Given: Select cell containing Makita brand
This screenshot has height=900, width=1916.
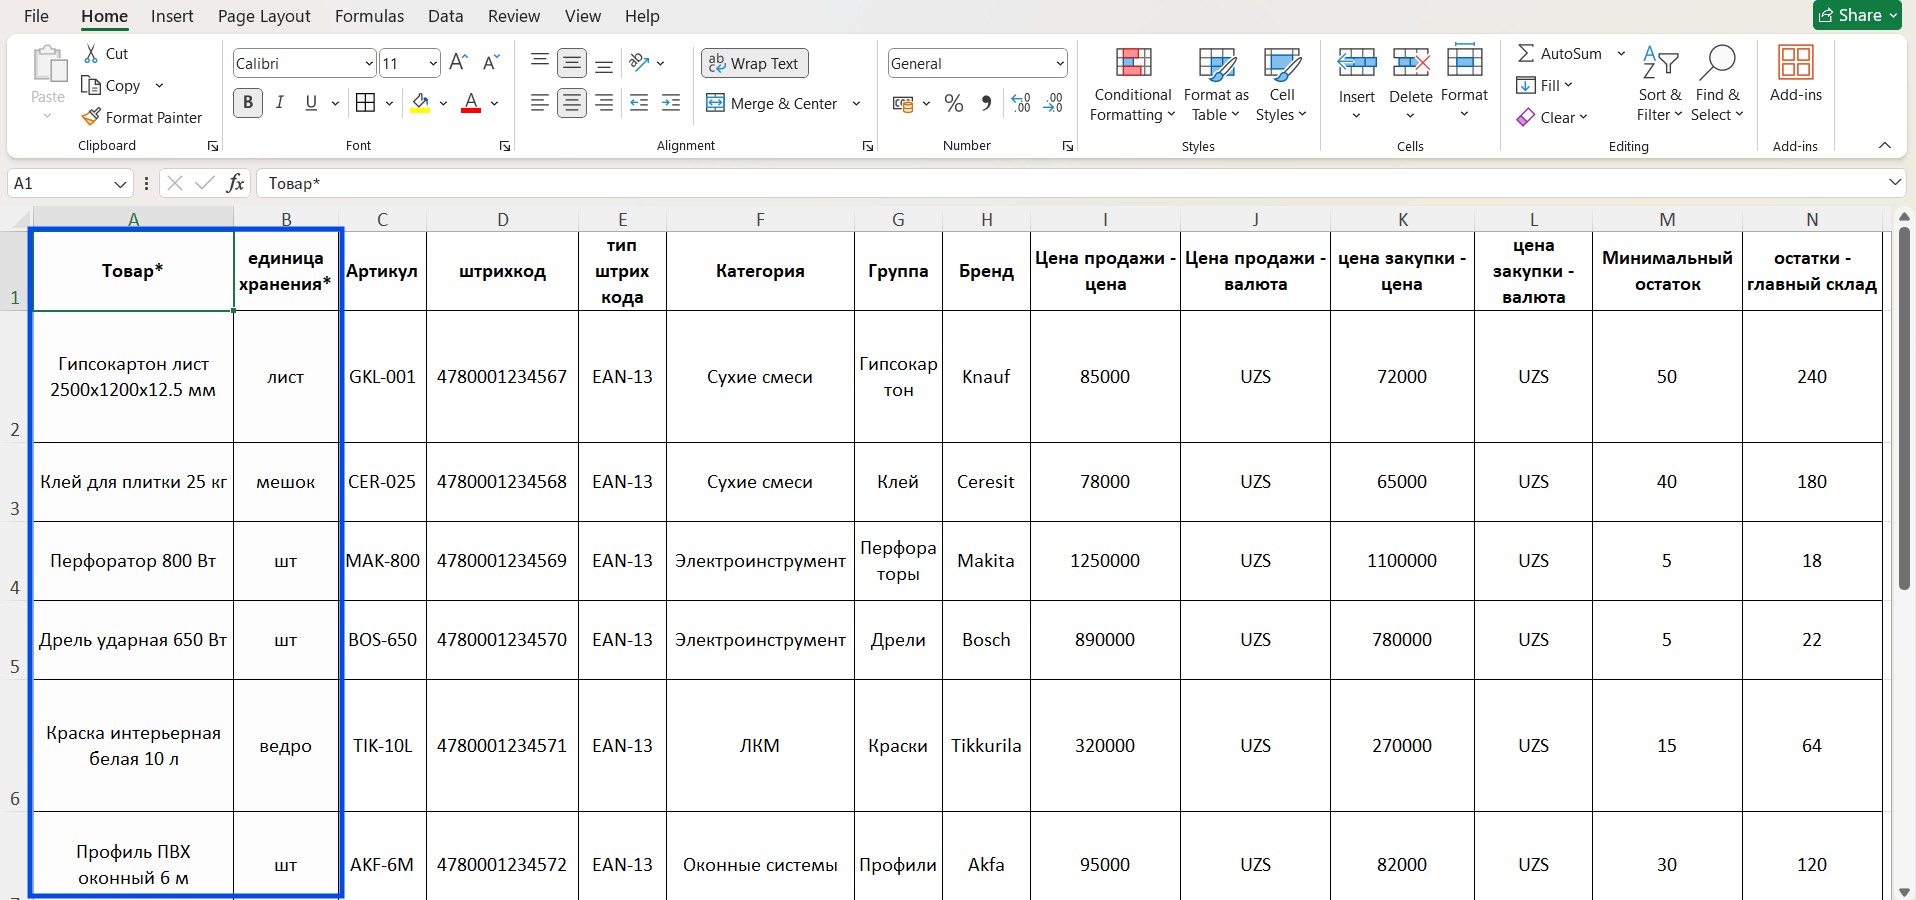Looking at the screenshot, I should [x=986, y=561].
